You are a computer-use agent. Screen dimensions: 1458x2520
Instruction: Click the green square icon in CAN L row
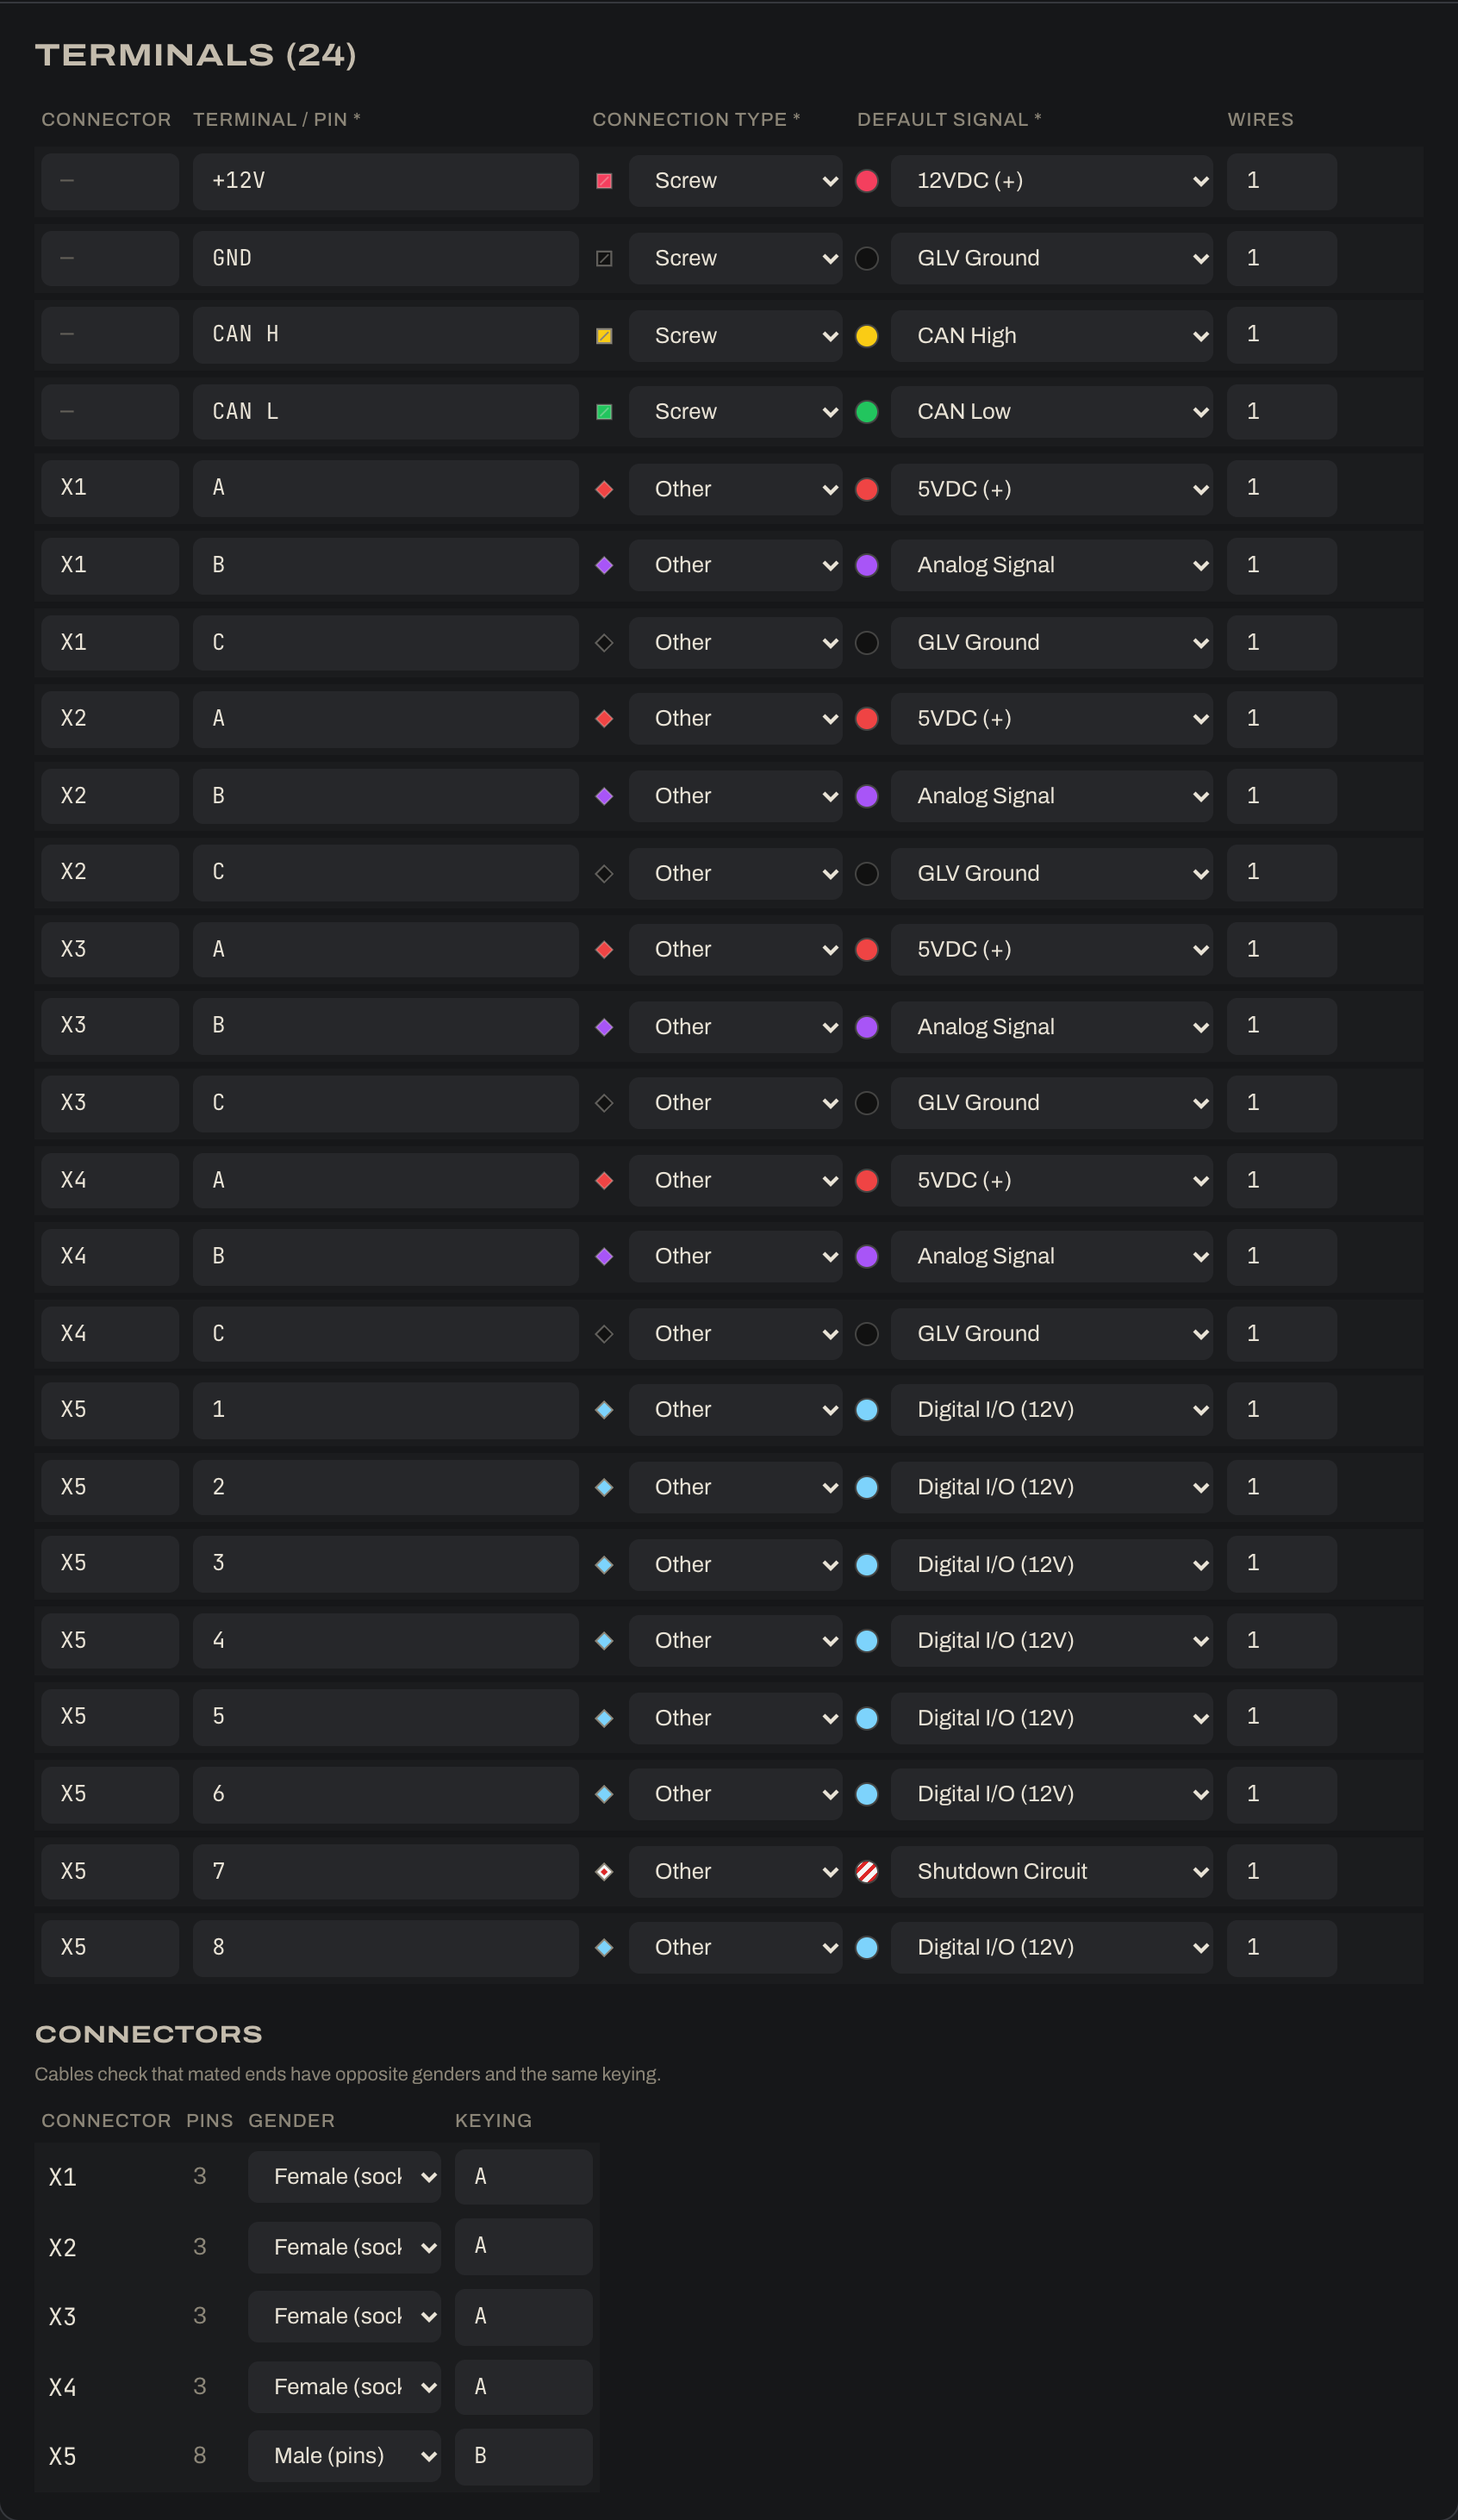click(x=604, y=412)
